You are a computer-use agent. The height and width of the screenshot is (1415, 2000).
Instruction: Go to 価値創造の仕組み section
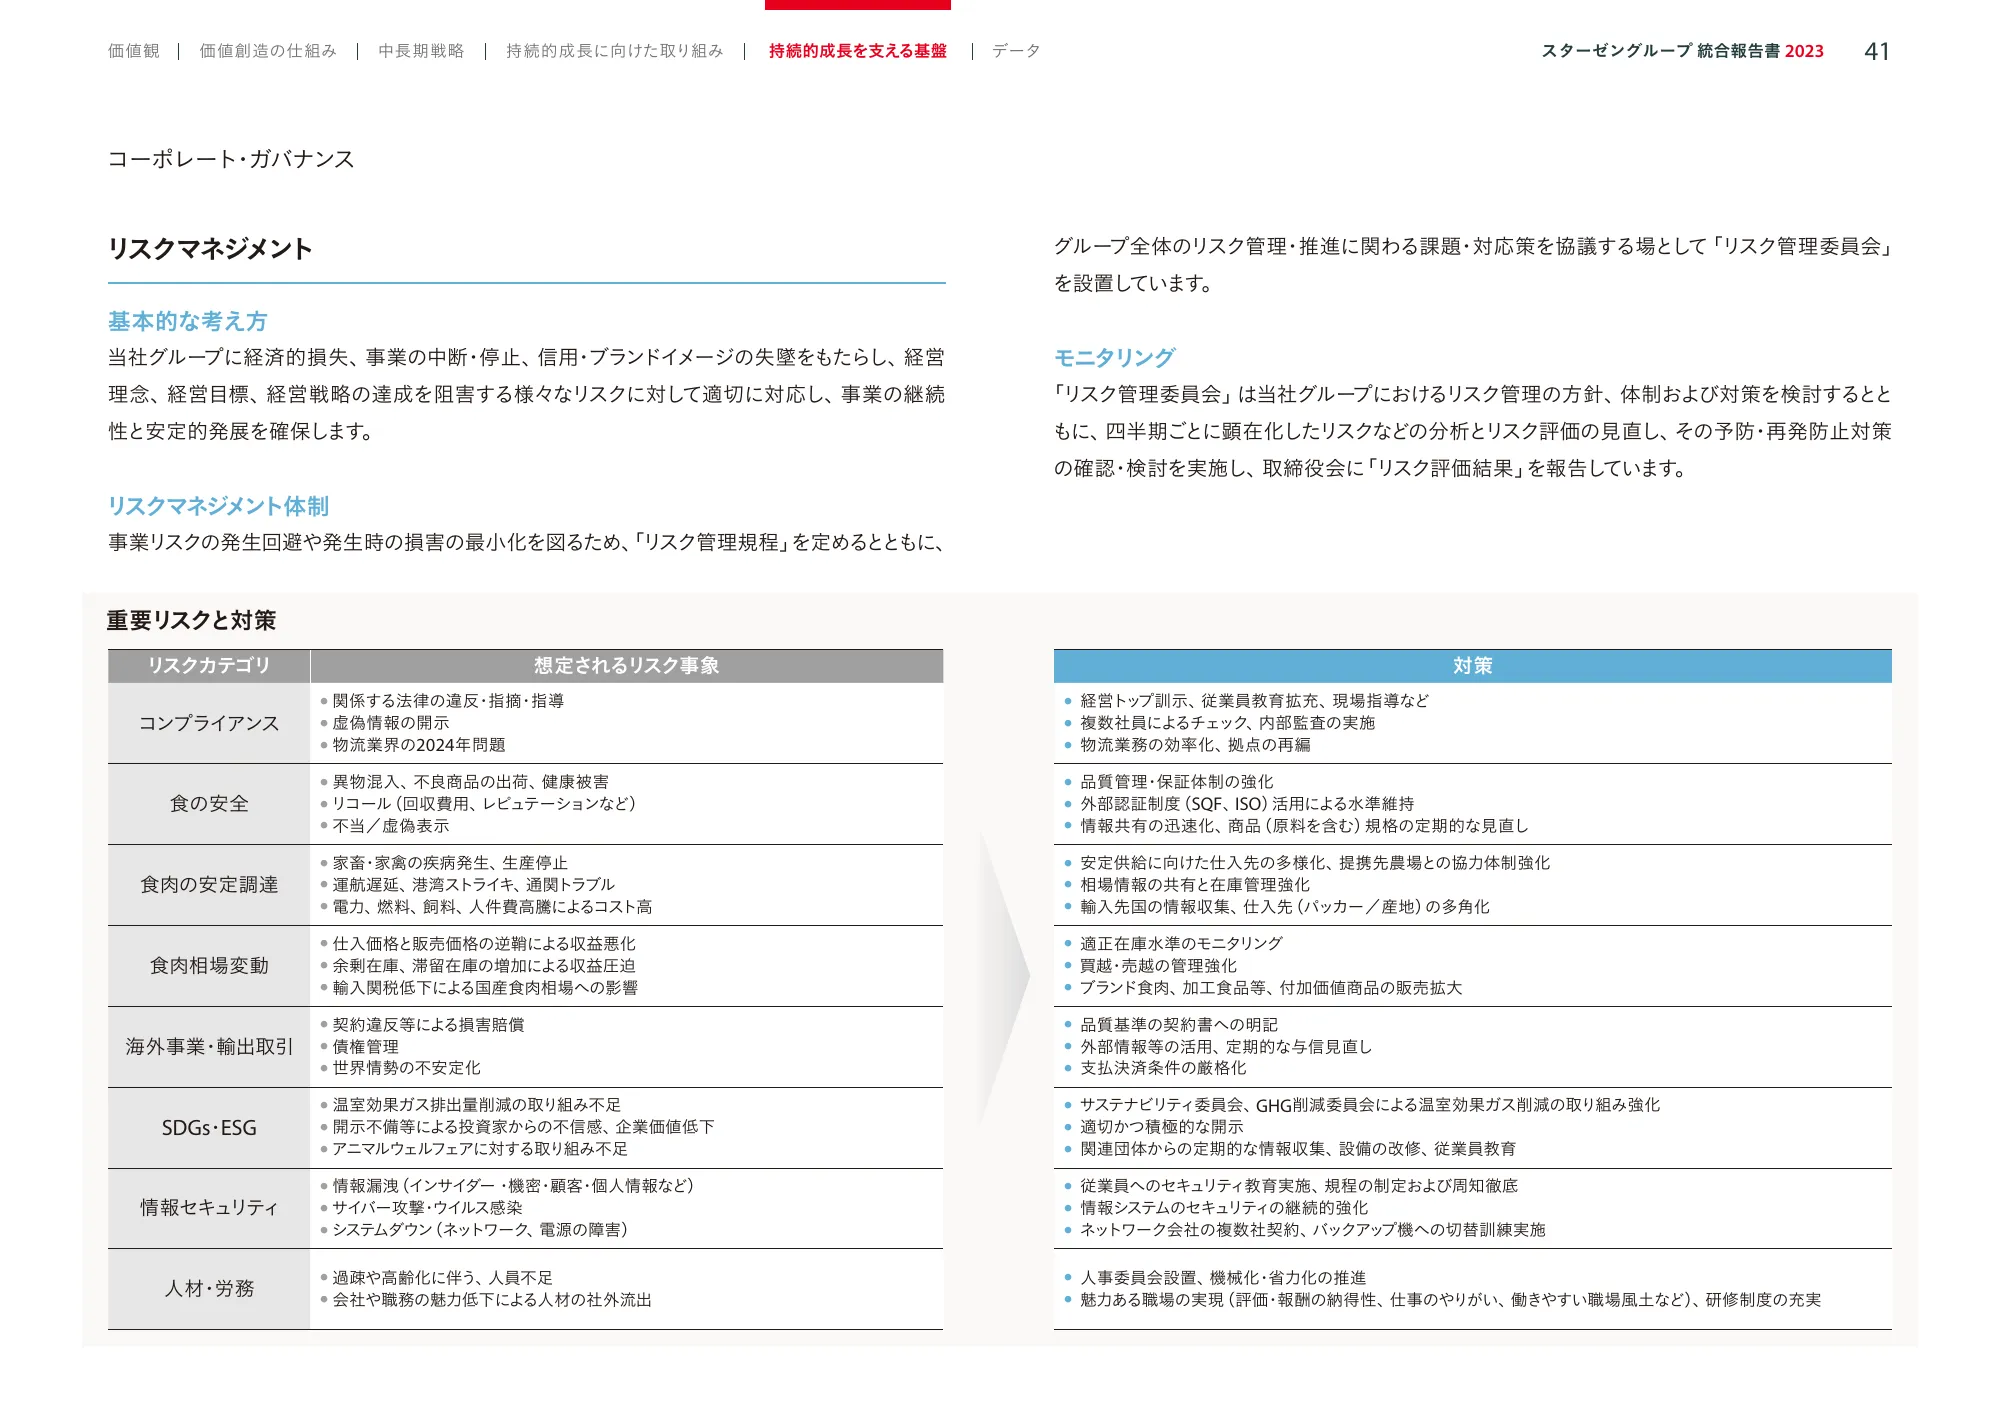(x=268, y=51)
